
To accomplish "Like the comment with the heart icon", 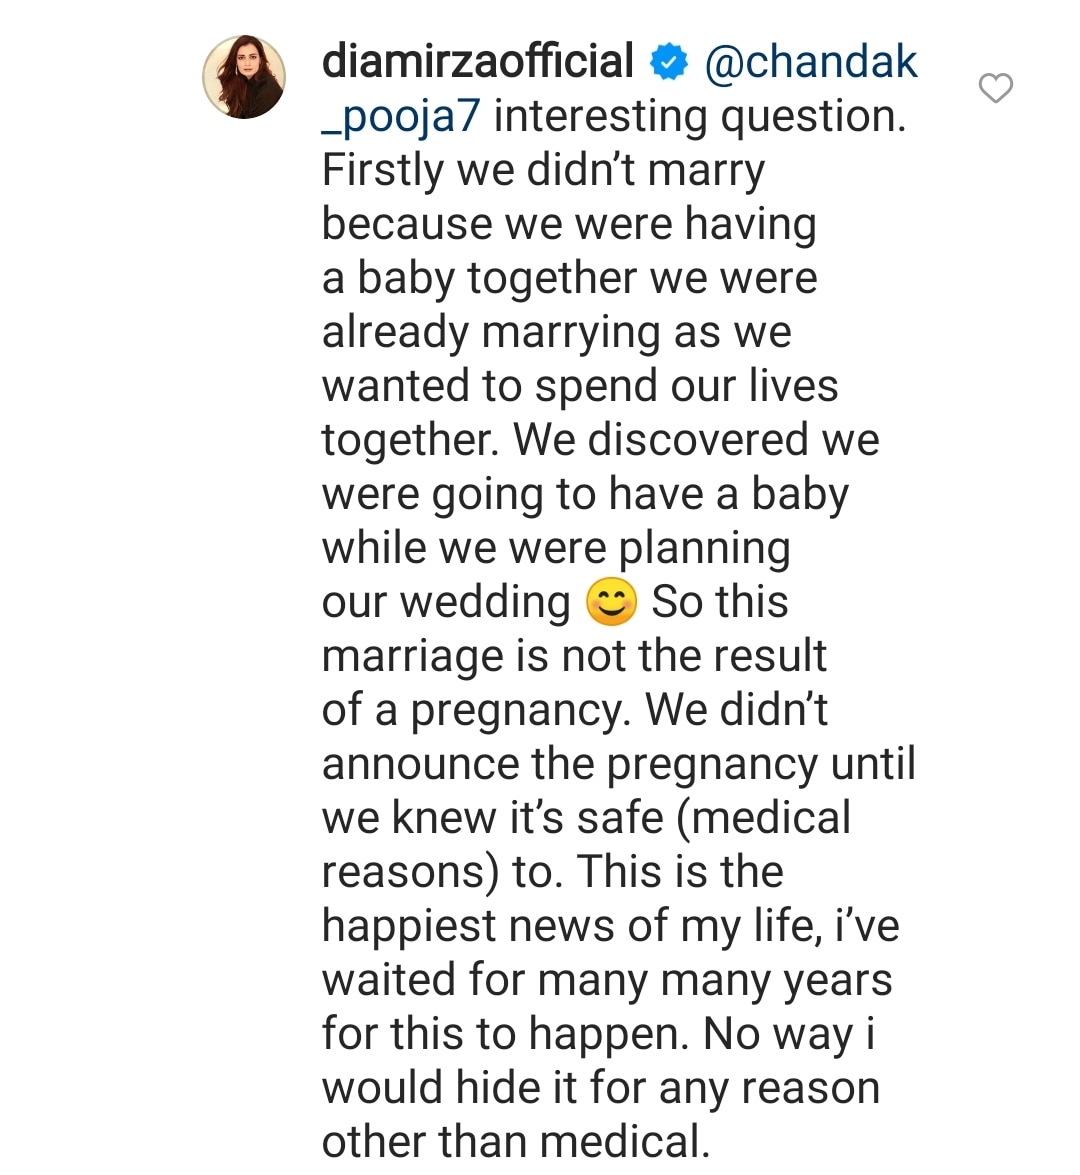I will click(x=995, y=88).
